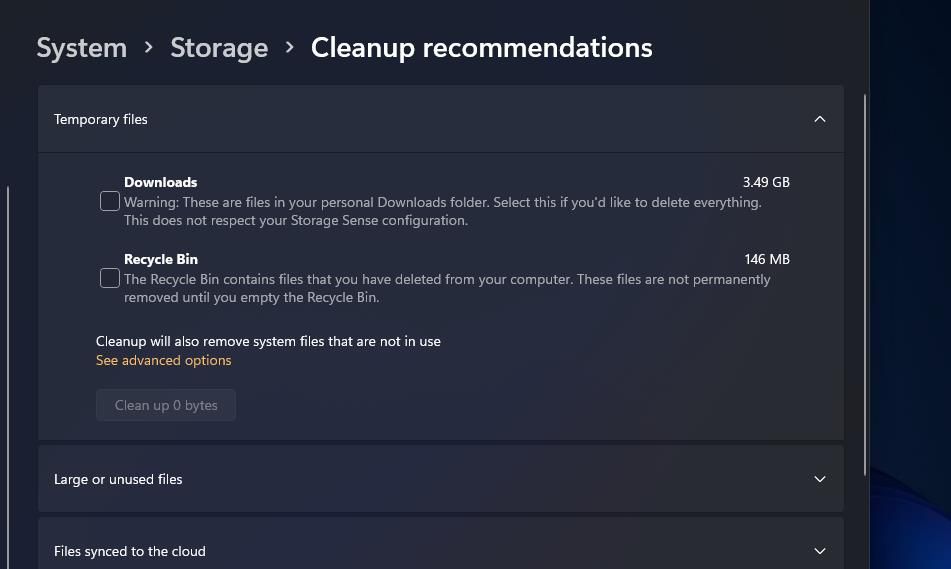Select the bold Recycle Bin label
The width and height of the screenshot is (951, 569).
point(161,259)
